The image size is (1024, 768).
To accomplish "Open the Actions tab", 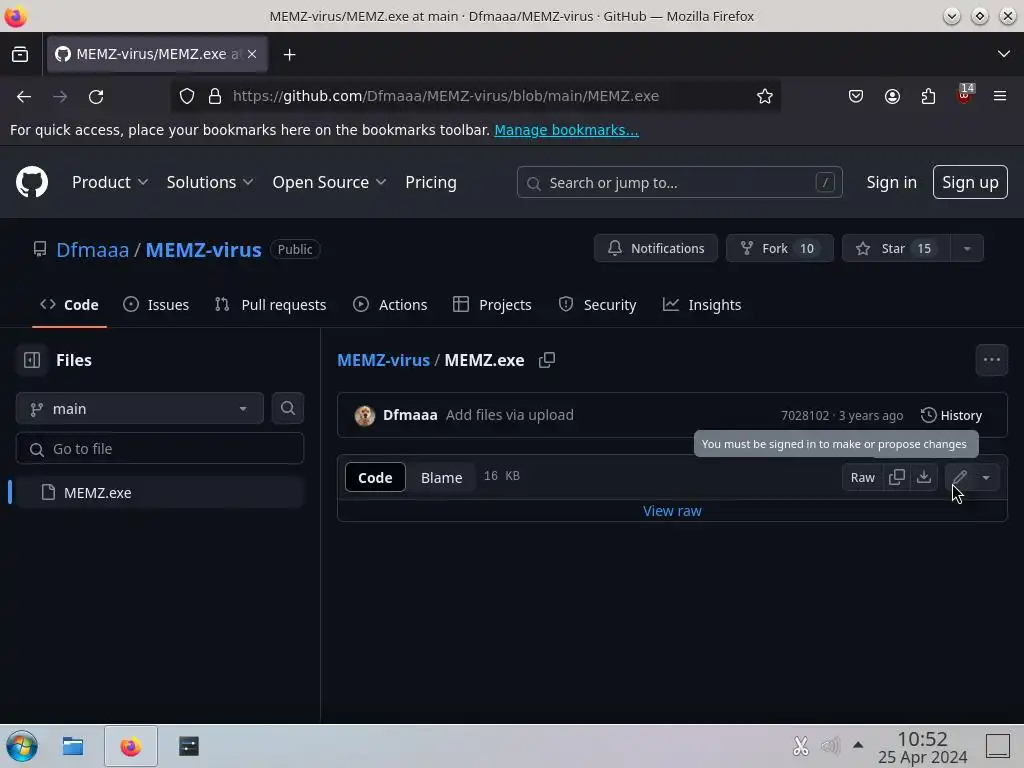I will 390,304.
